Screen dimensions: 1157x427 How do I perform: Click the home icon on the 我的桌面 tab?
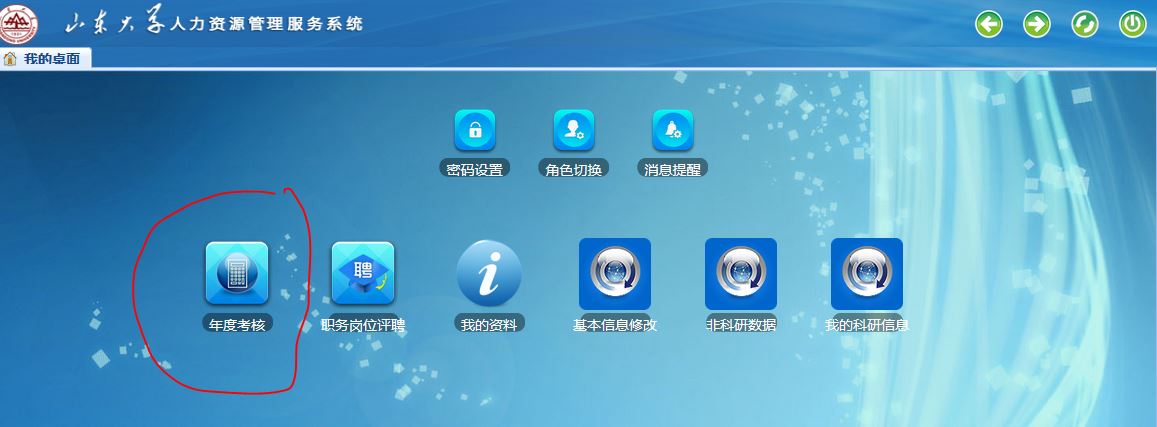(x=11, y=58)
